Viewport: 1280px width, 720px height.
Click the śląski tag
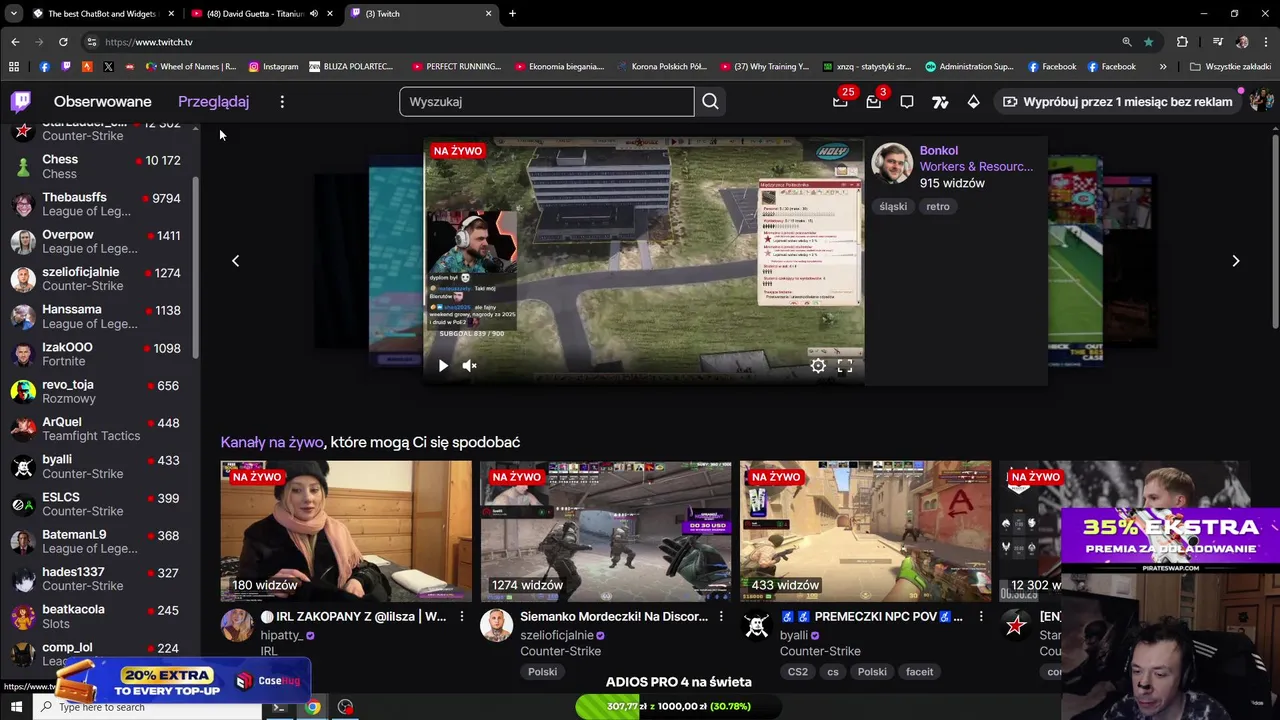coord(893,207)
